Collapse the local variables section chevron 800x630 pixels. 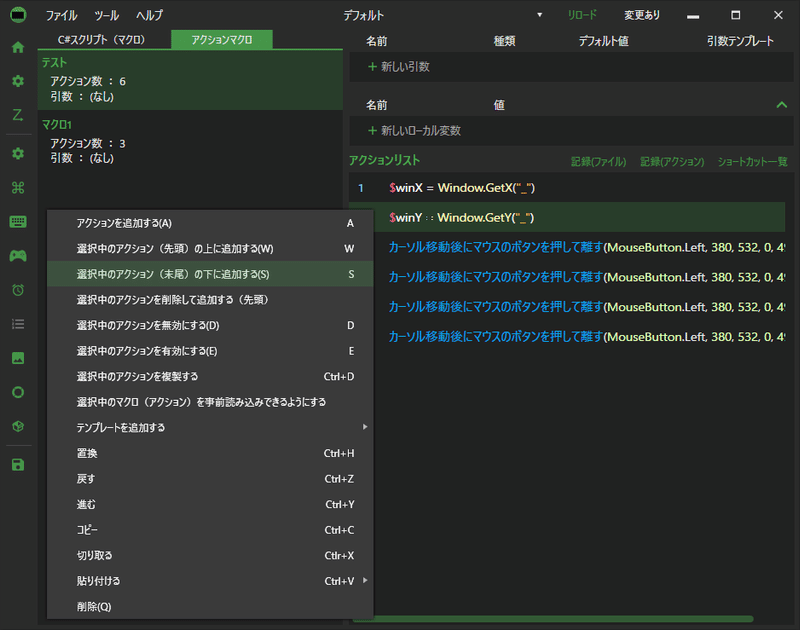tap(781, 105)
